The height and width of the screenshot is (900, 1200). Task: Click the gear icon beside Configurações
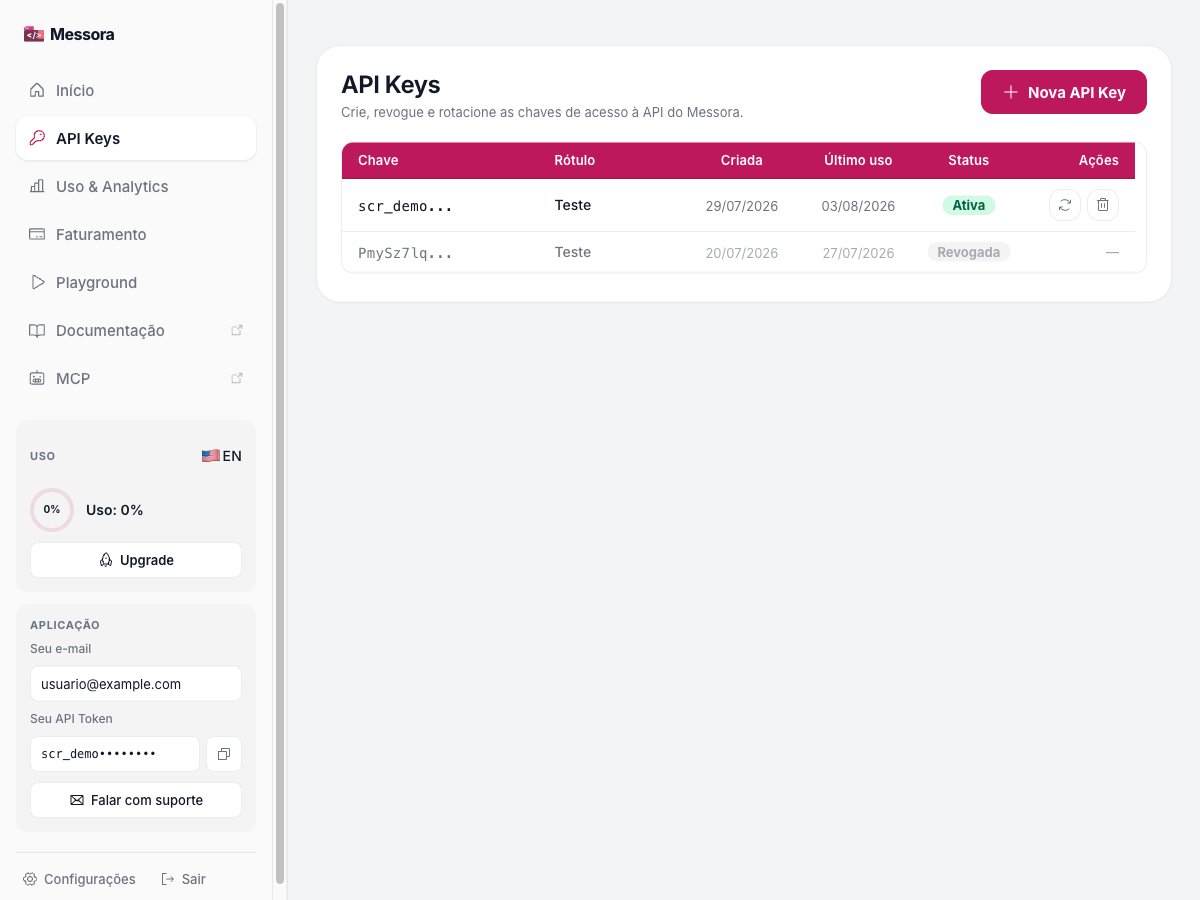pyautogui.click(x=30, y=879)
